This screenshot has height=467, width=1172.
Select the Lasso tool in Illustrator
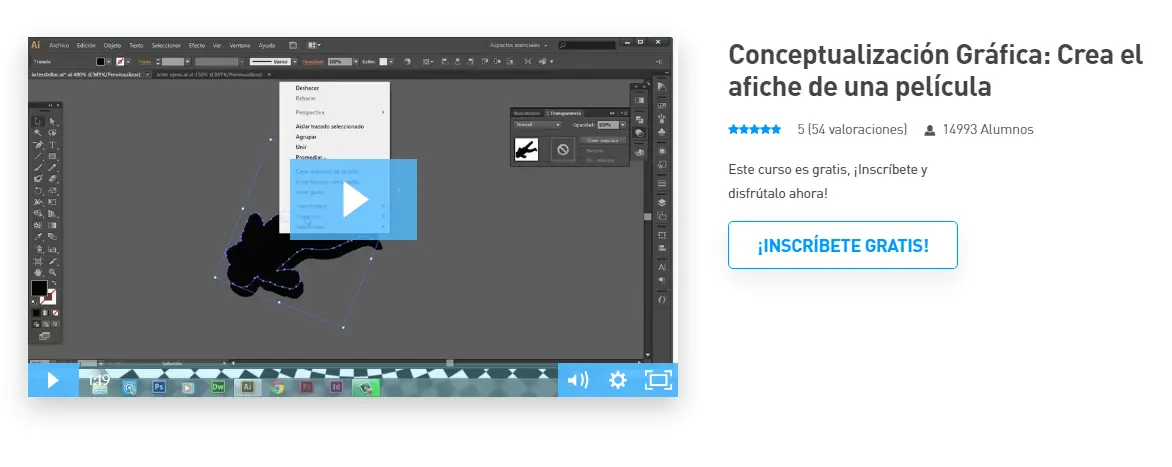(x=52, y=132)
